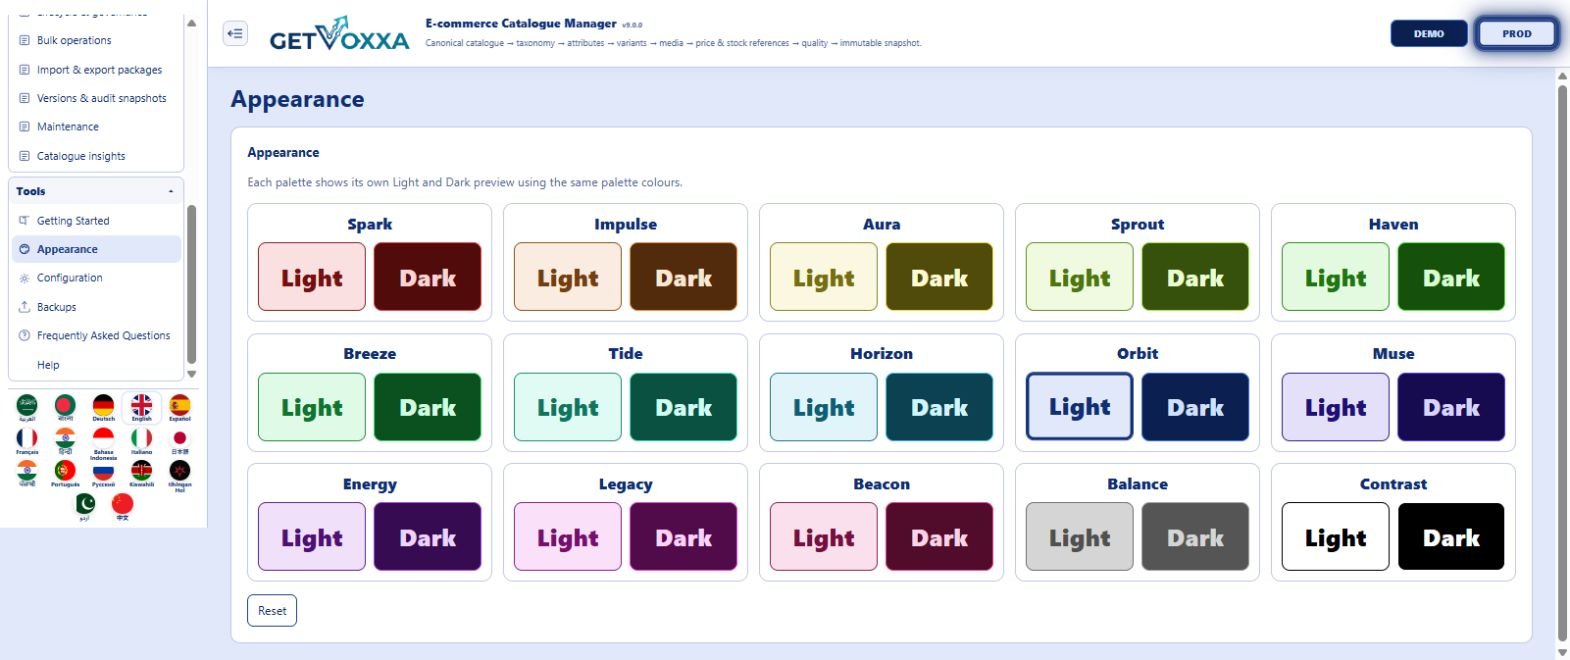This screenshot has width=1570, height=660.
Task: Collapse the Tools section
Action: 170,191
